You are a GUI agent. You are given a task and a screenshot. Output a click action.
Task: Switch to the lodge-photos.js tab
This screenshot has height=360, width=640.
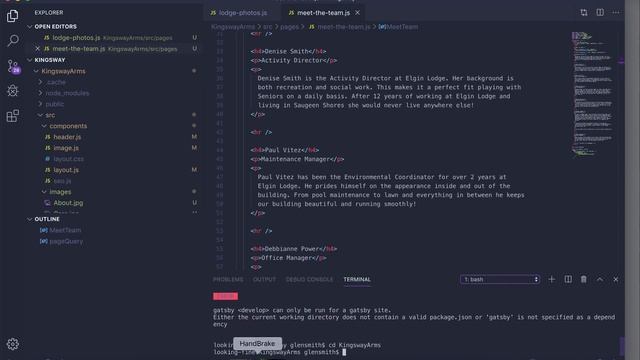click(242, 13)
